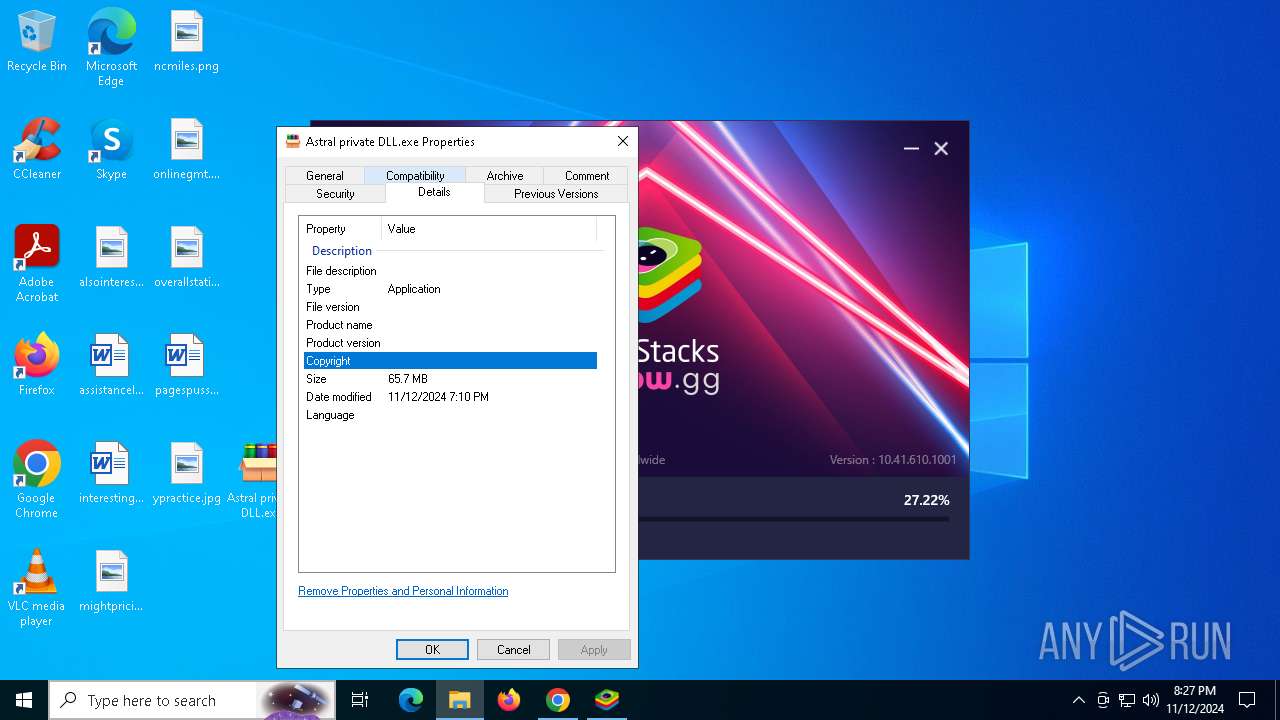1280x720 pixels.
Task: Open the Skype desktop shortcut
Action: click(x=111, y=150)
